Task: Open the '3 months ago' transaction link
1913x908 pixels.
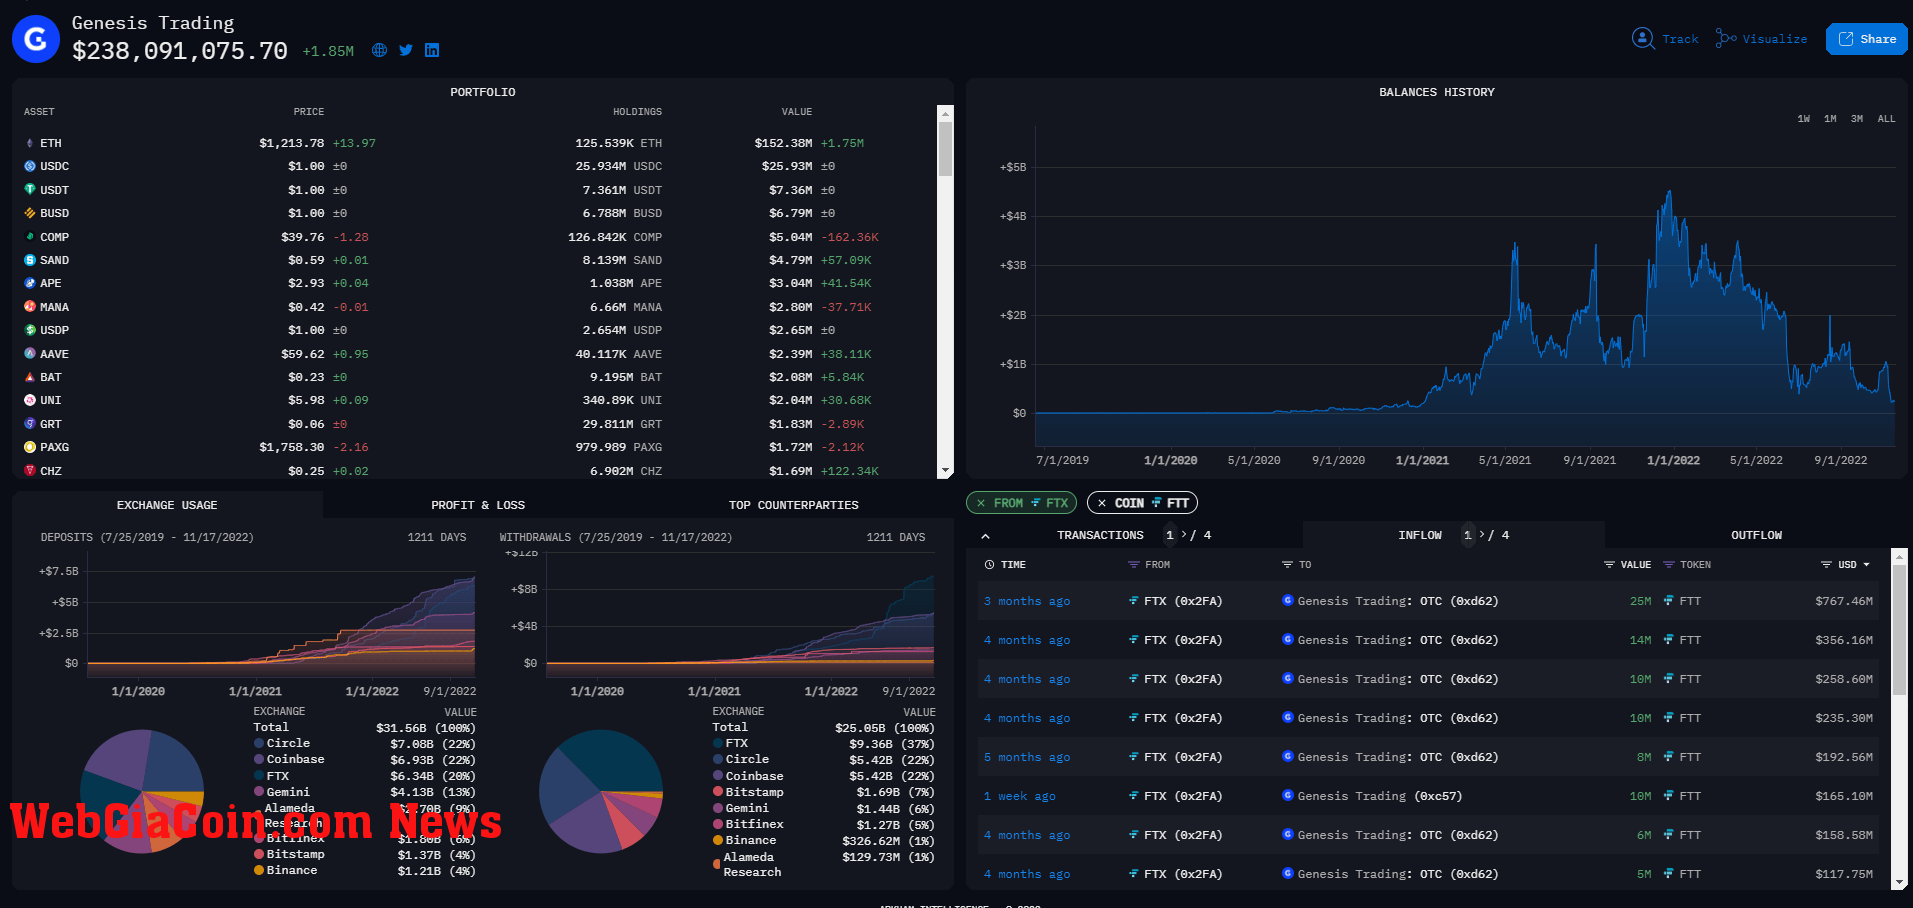Action: [1027, 601]
